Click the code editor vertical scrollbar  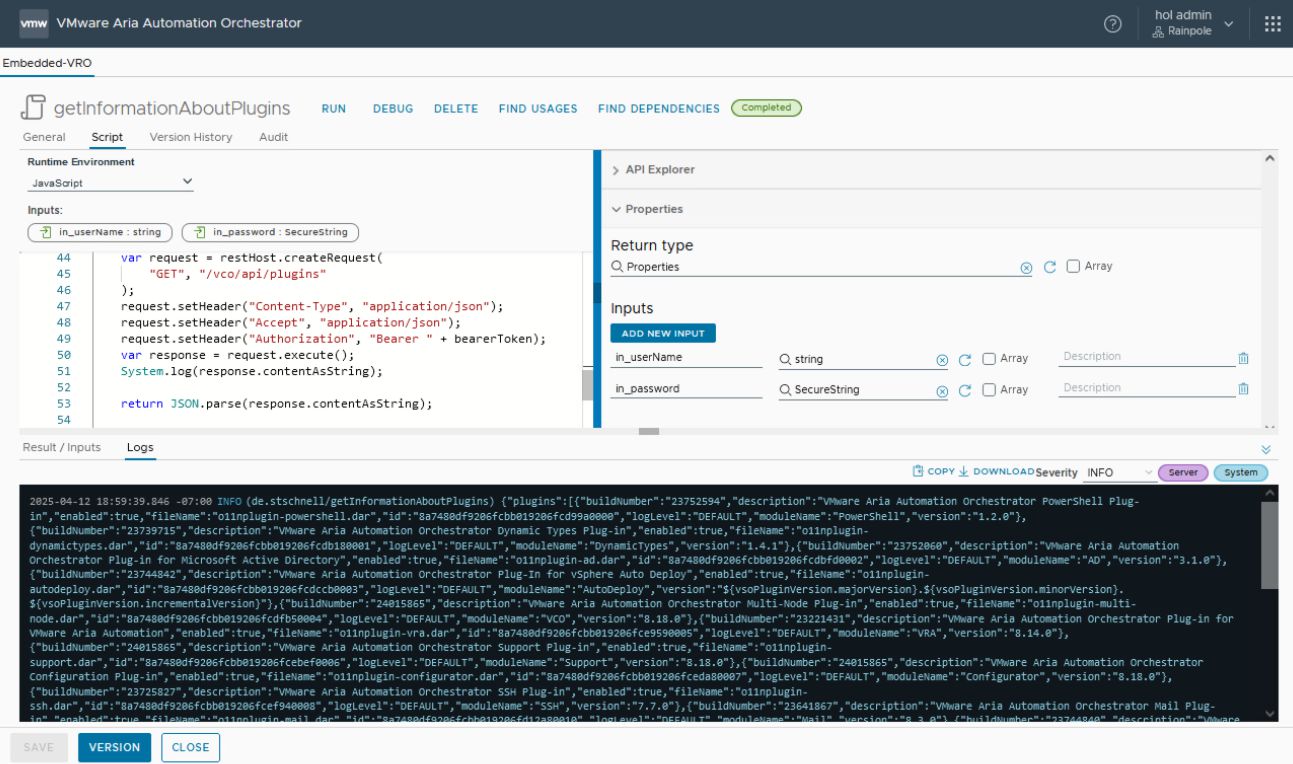coord(587,384)
